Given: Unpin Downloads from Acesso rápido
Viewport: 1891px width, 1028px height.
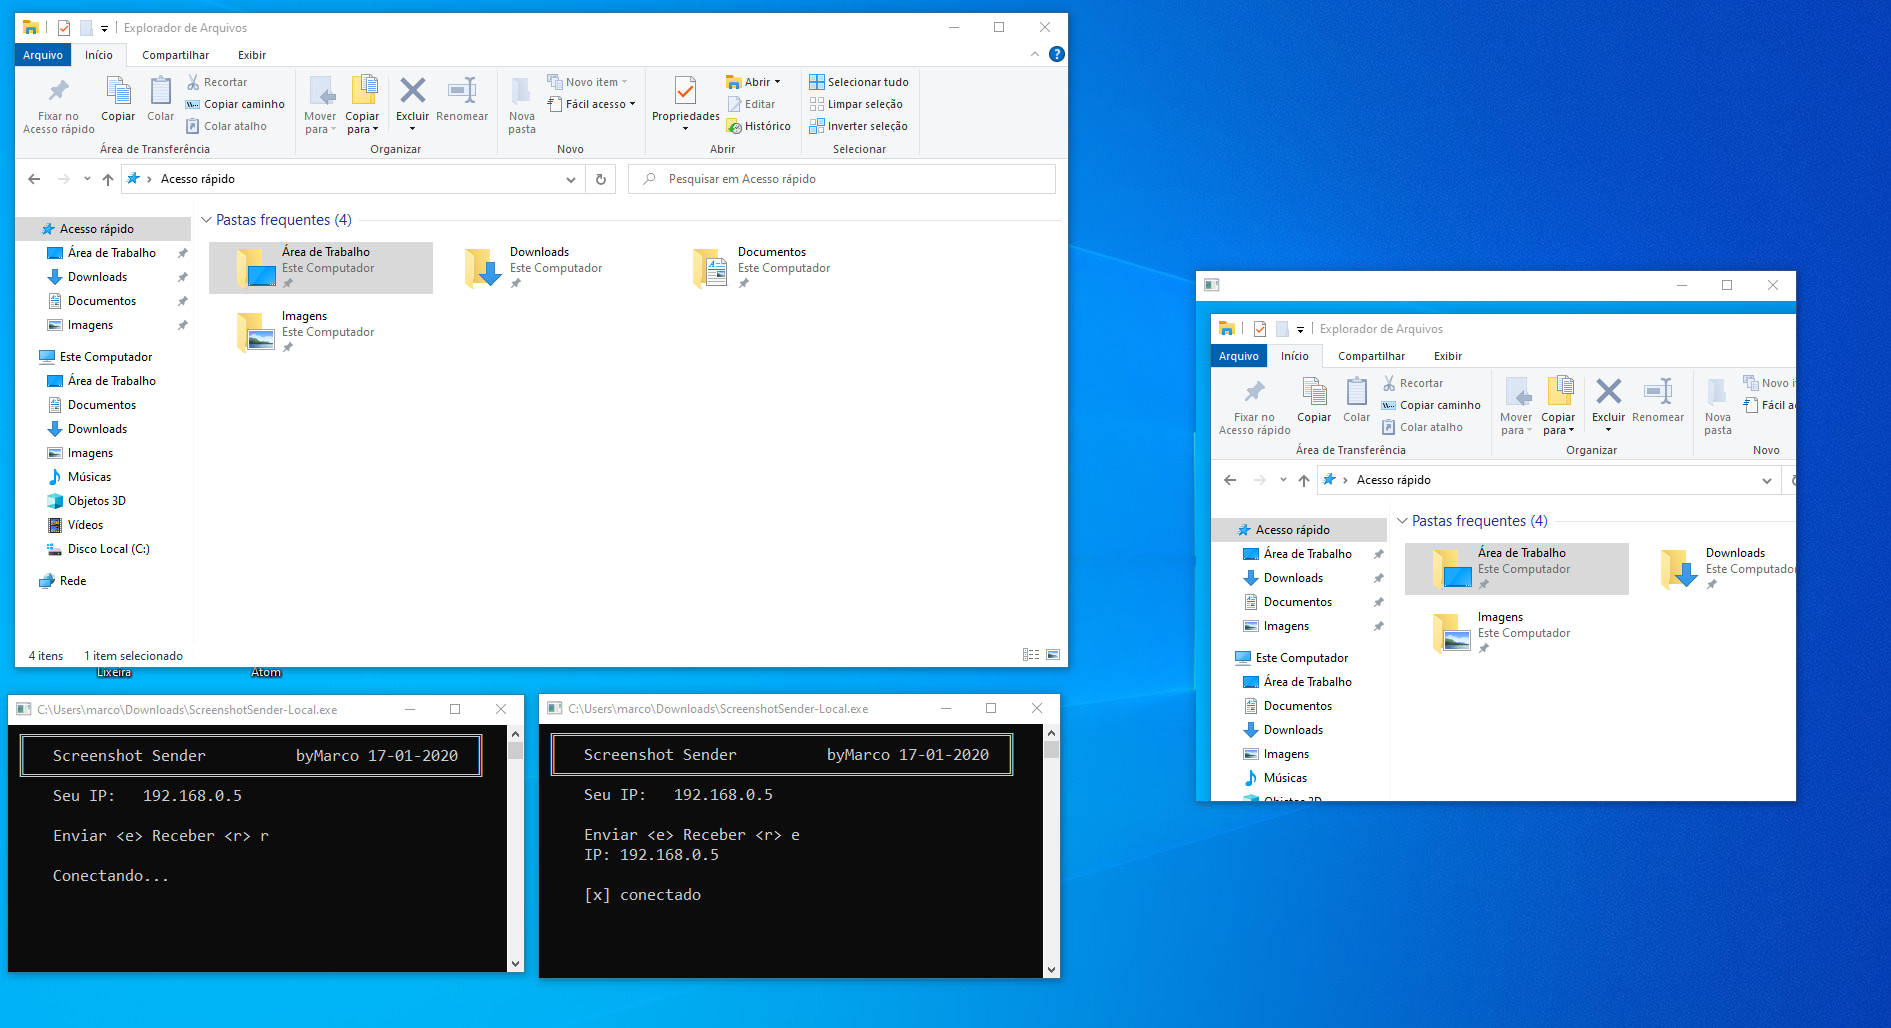Looking at the screenshot, I should 181,276.
